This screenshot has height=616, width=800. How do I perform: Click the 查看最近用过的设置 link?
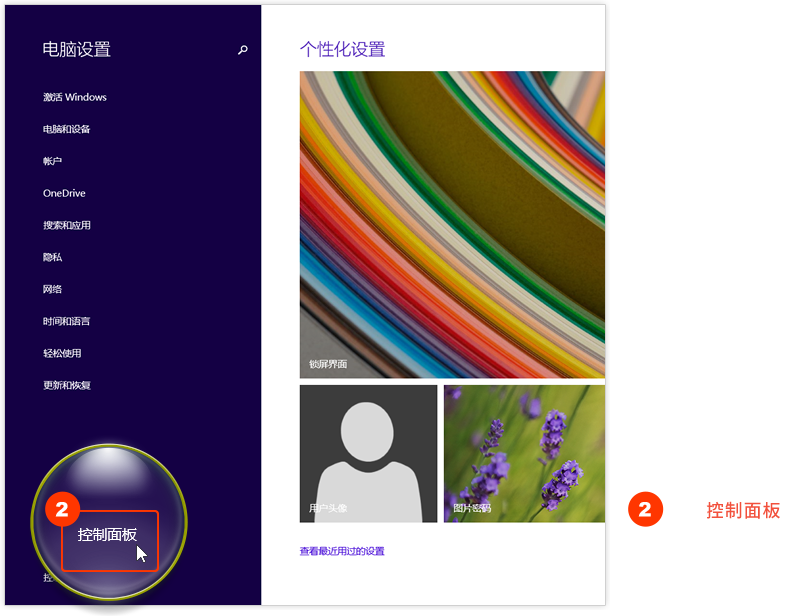point(342,551)
